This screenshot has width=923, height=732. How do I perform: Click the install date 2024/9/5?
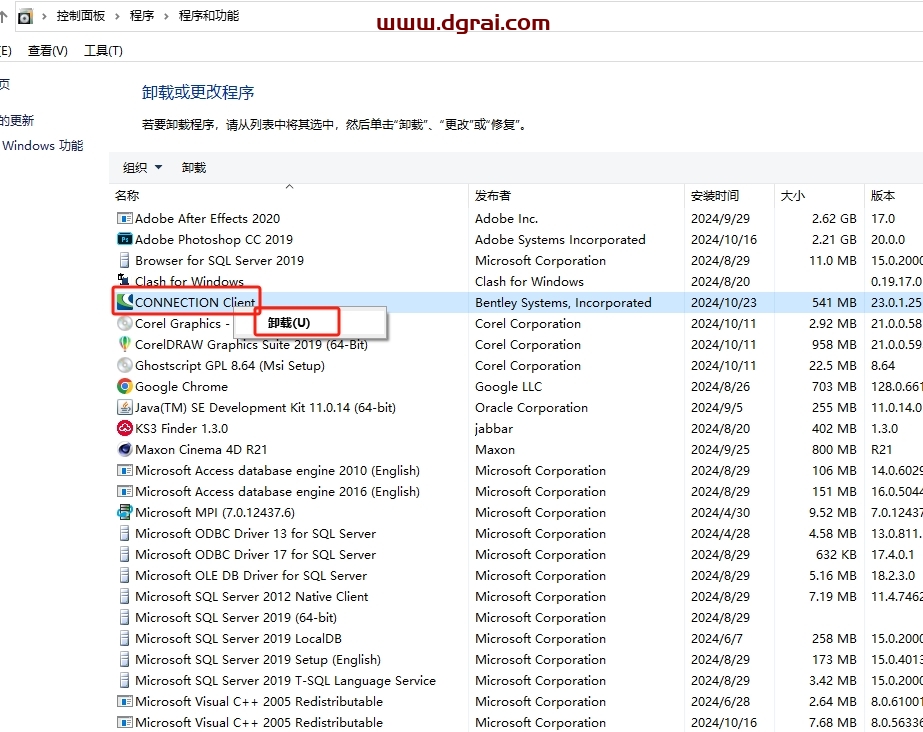pyautogui.click(x=717, y=407)
